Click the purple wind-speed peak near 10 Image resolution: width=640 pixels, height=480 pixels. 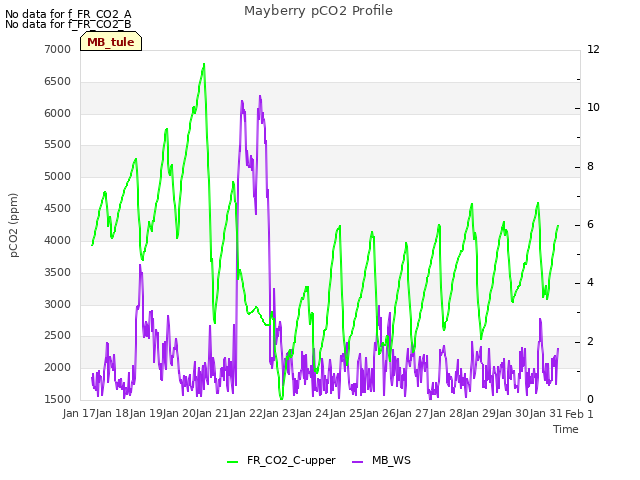[260, 96]
